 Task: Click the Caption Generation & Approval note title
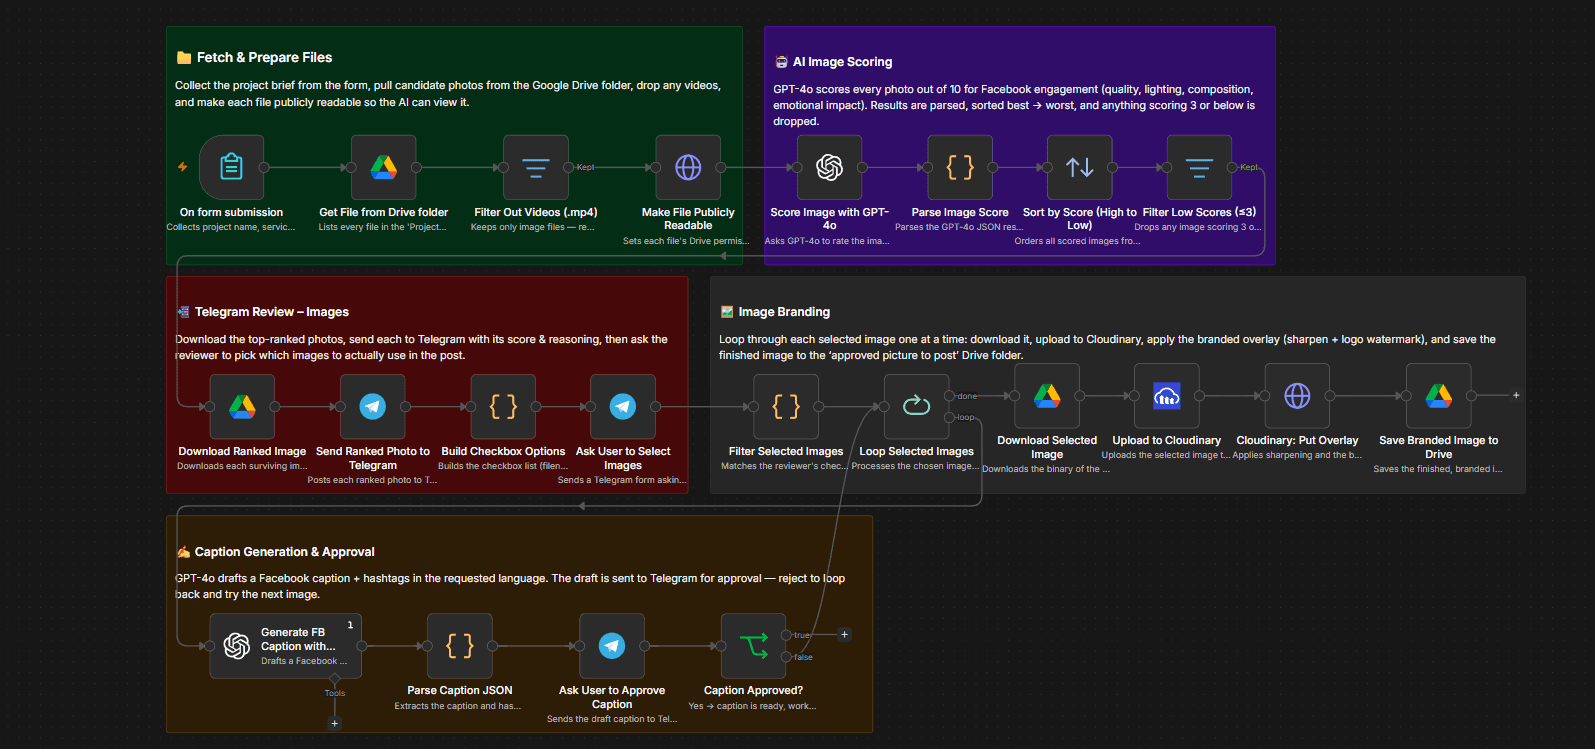pos(285,552)
